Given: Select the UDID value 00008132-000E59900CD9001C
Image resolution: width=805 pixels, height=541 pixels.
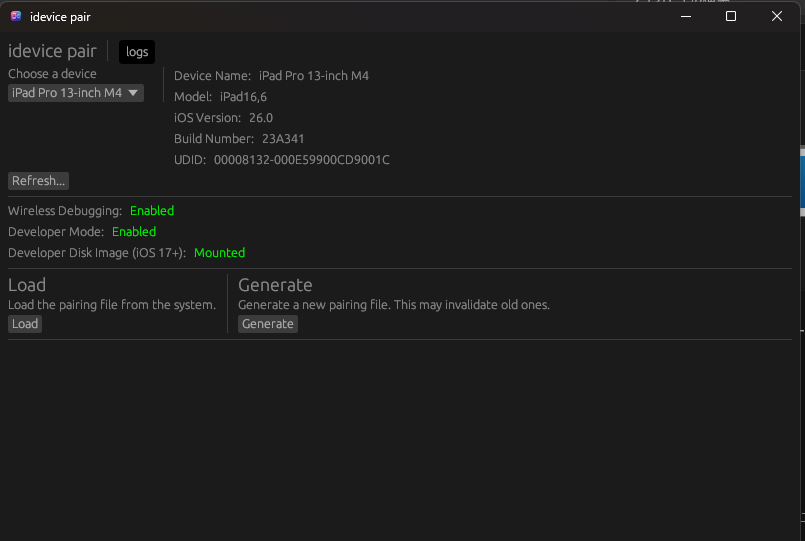Looking at the screenshot, I should (x=301, y=160).
